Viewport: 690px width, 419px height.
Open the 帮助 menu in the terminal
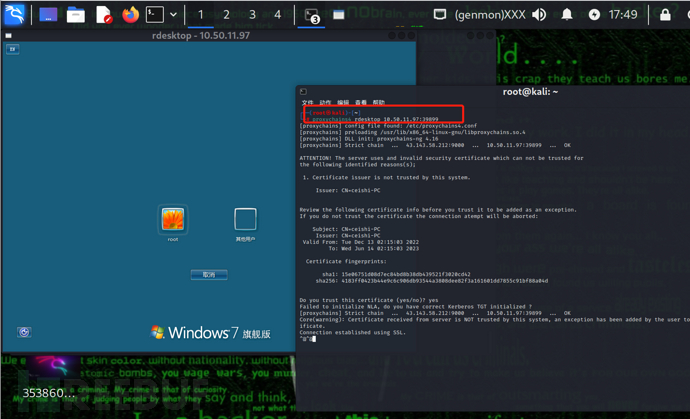pyautogui.click(x=378, y=103)
